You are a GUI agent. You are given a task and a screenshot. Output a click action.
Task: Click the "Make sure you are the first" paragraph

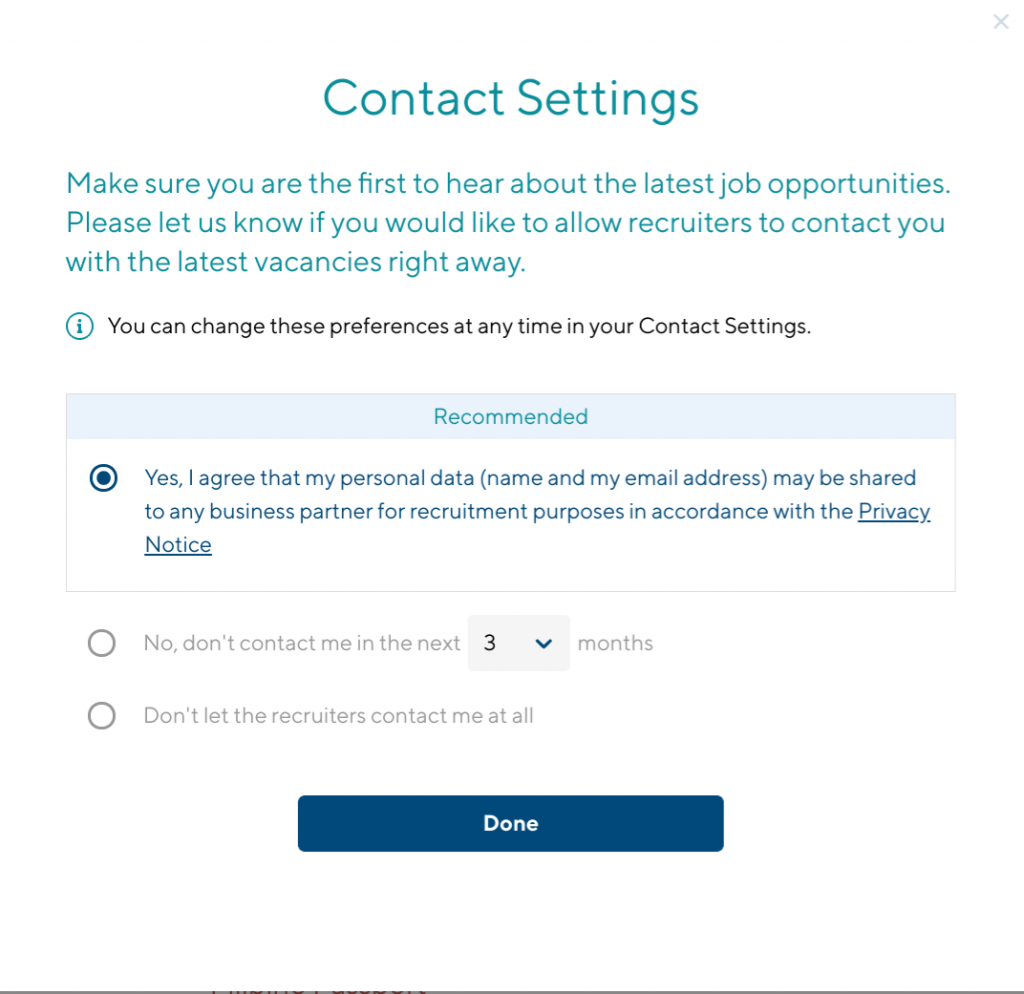point(507,184)
